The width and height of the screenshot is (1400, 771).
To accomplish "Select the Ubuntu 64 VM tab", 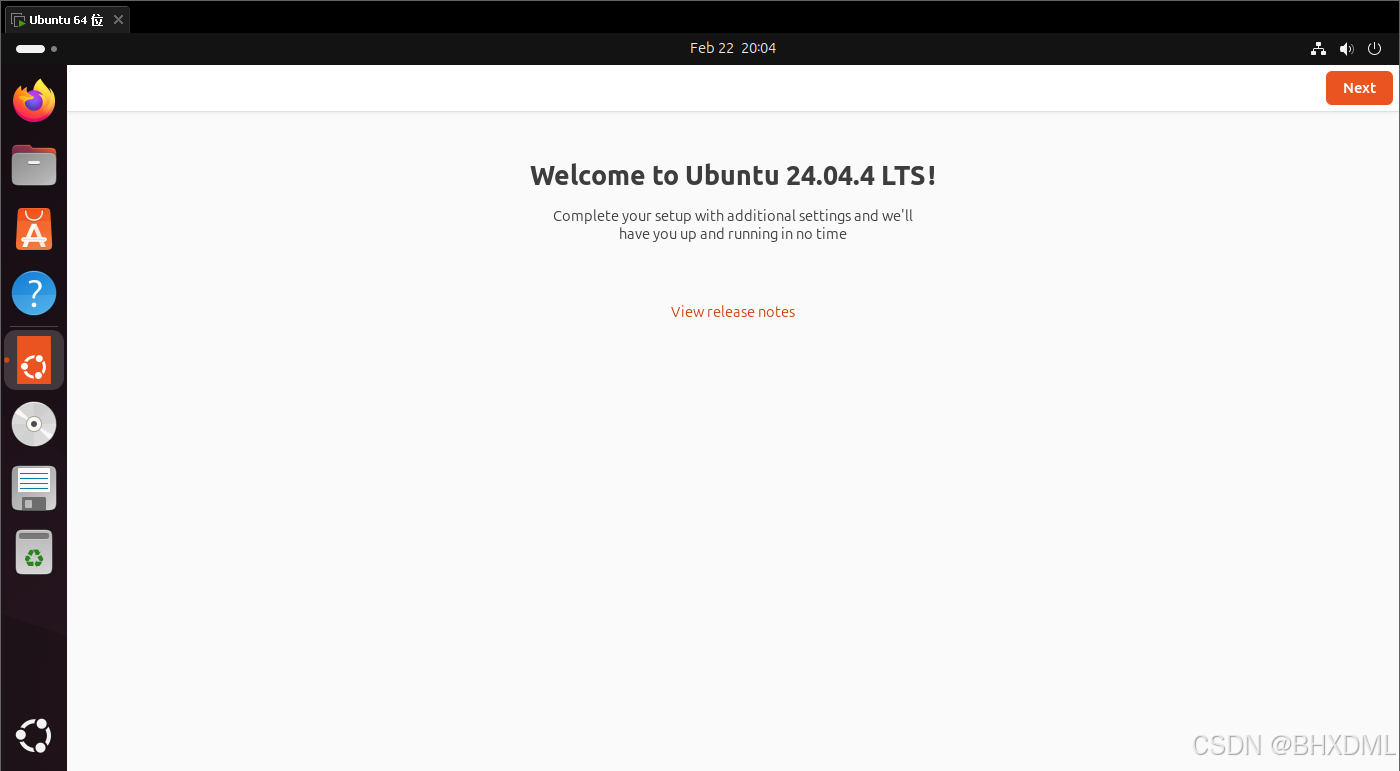I will 67,19.
